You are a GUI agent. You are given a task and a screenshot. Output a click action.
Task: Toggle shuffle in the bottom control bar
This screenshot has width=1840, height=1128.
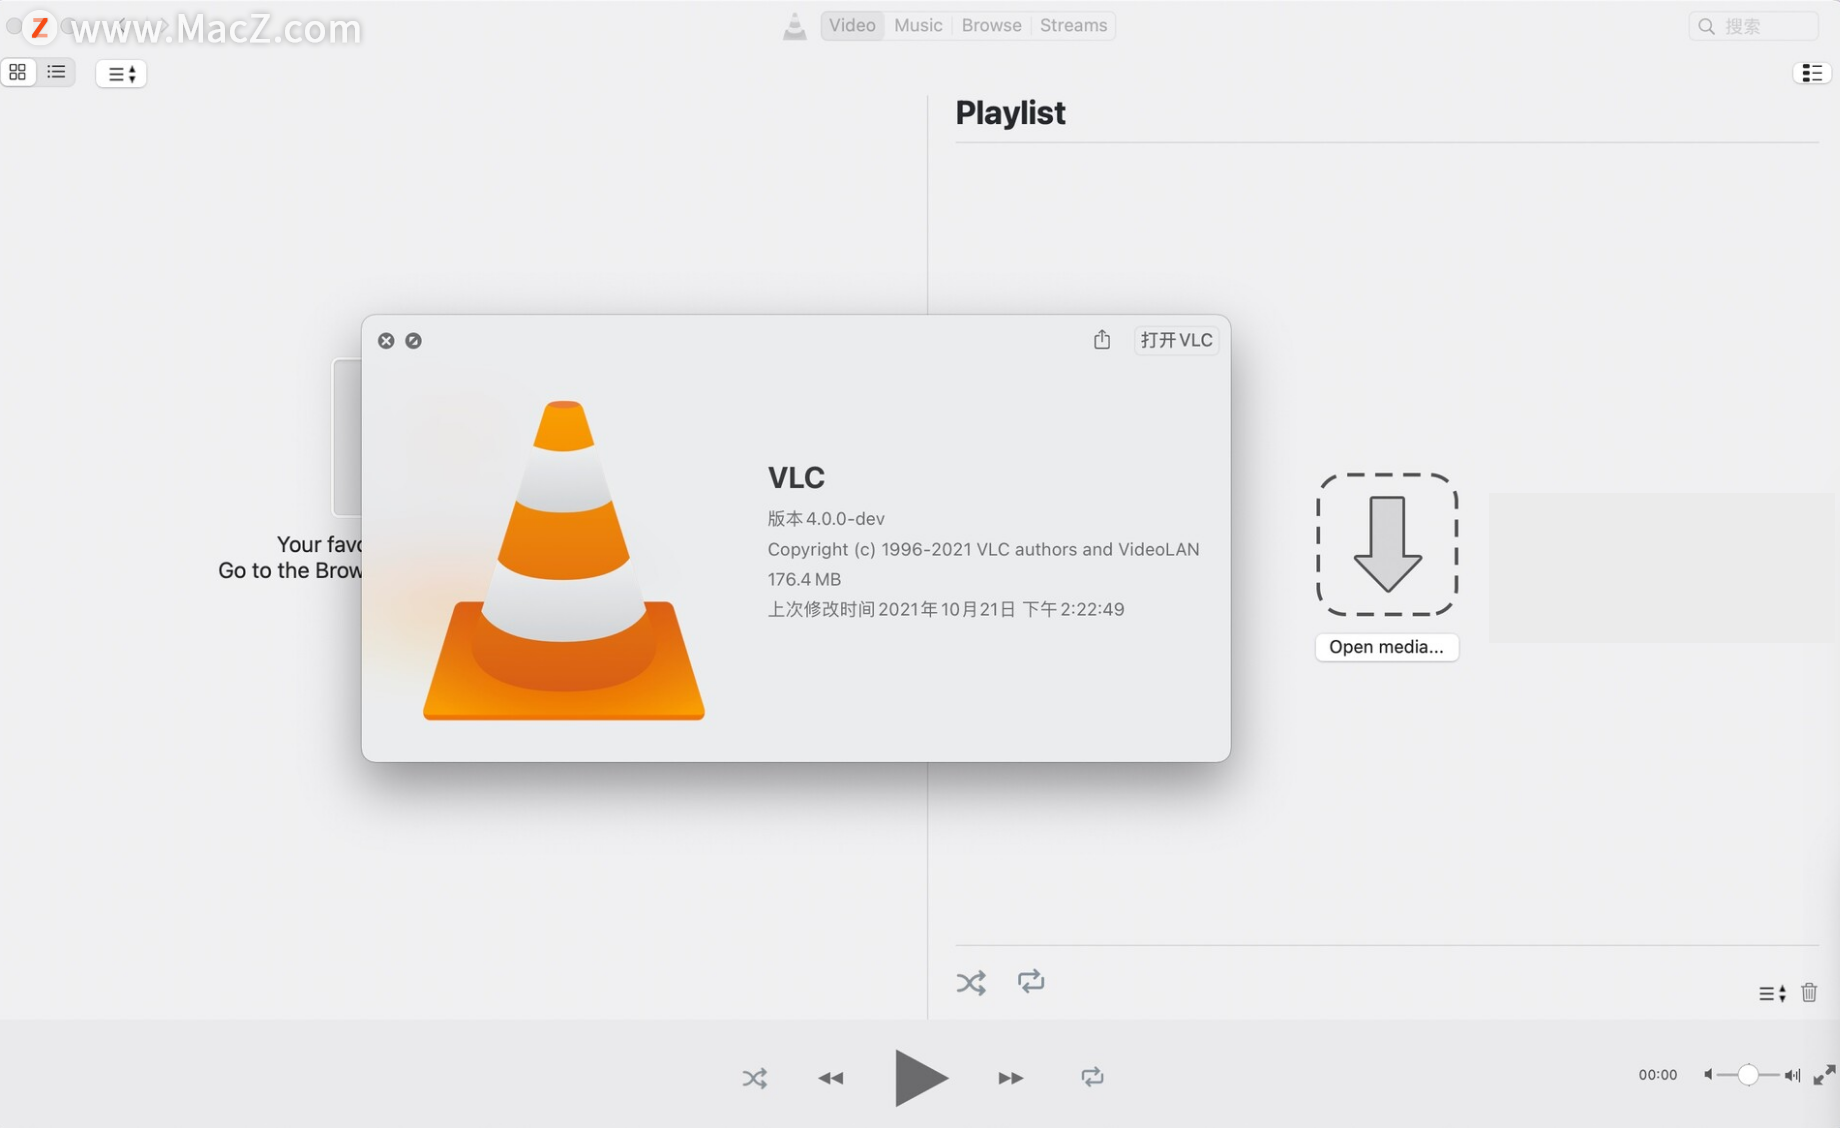click(x=755, y=1078)
